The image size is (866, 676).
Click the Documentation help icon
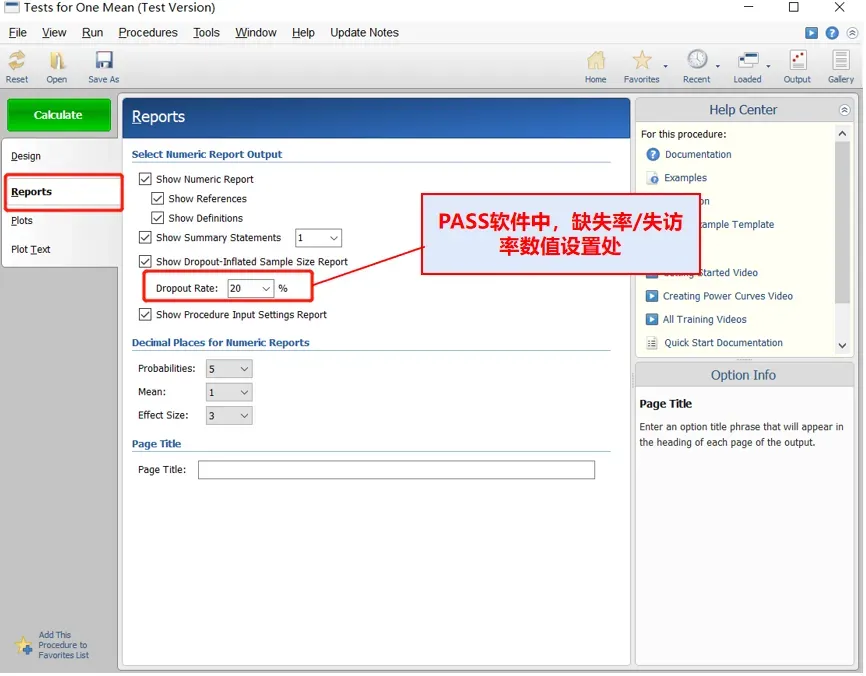(654, 155)
